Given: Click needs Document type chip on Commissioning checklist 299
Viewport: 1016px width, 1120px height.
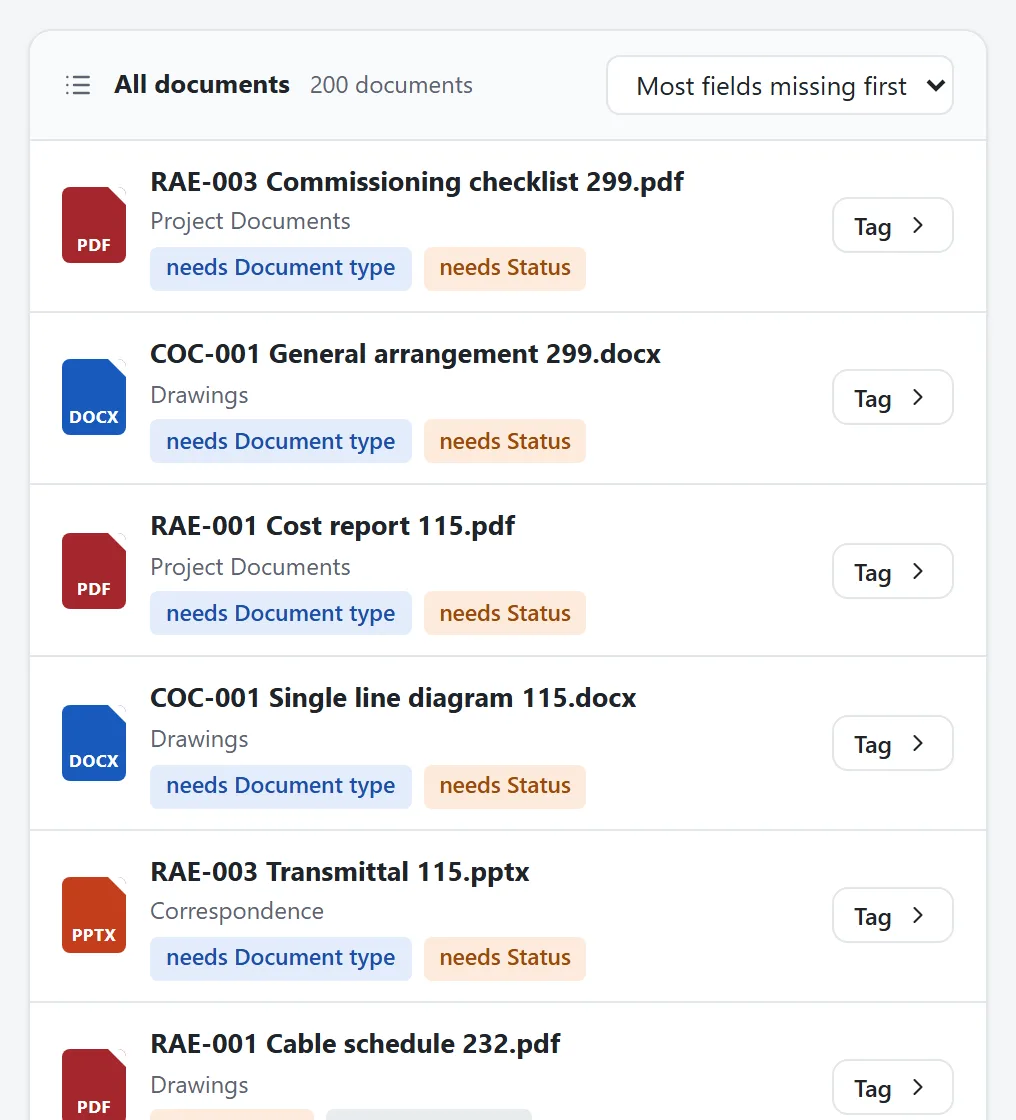Looking at the screenshot, I should coord(281,269).
